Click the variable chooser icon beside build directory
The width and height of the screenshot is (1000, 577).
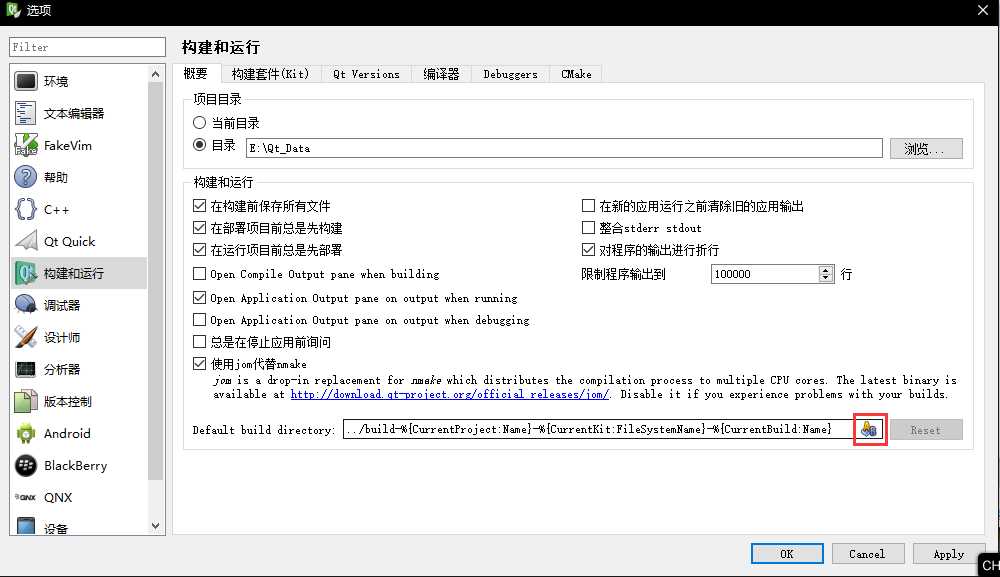pyautogui.click(x=870, y=429)
